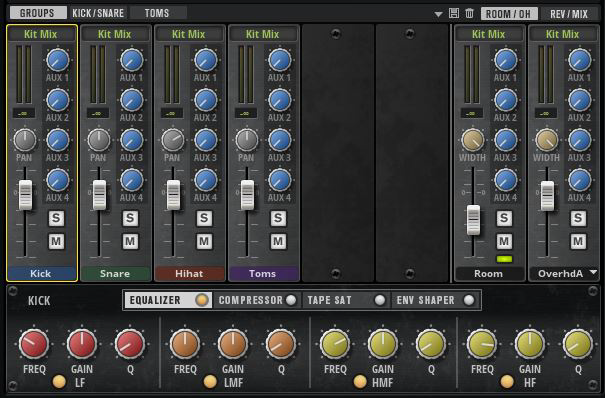
Task: Open Hihat channel Kit Mix output selector
Action: click(189, 34)
